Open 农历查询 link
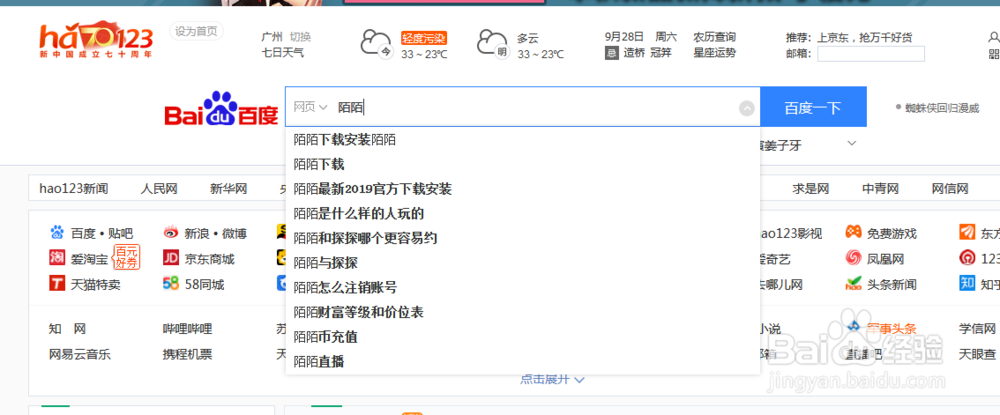The height and width of the screenshot is (415, 1000). [715, 37]
